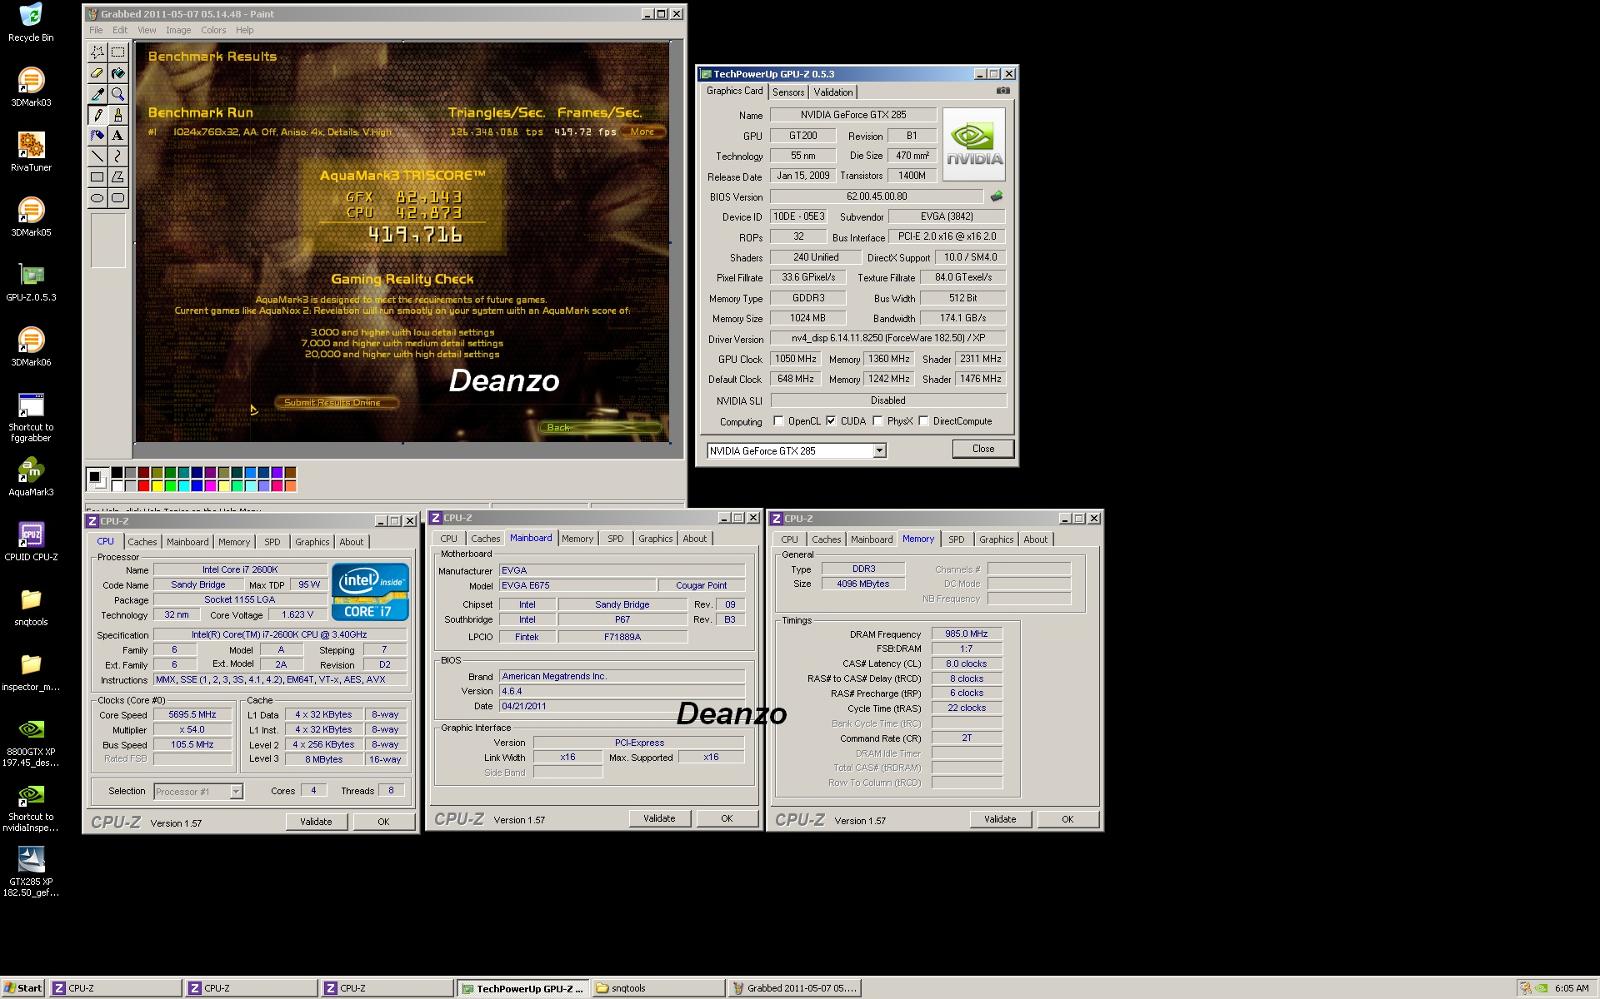Open the CPUID CPU-Z desktop icon
The height and width of the screenshot is (999, 1600).
[x=31, y=541]
